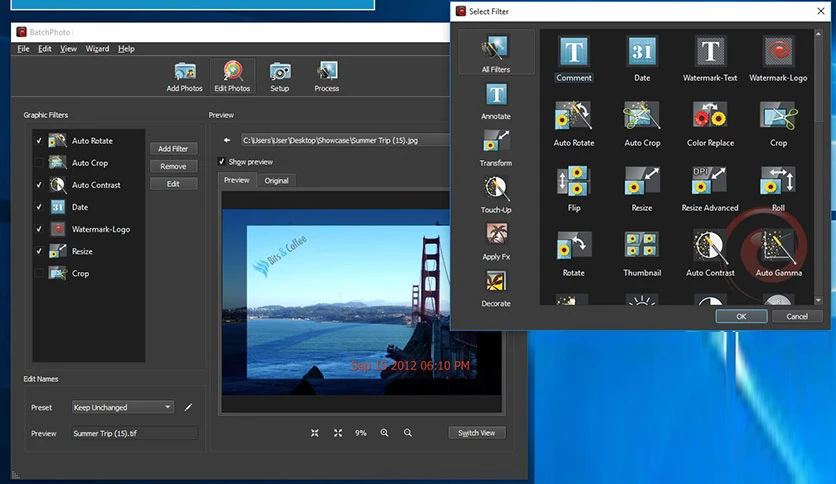Enable the Auto Crop filter checkbox
836x484 pixels.
coord(39,163)
